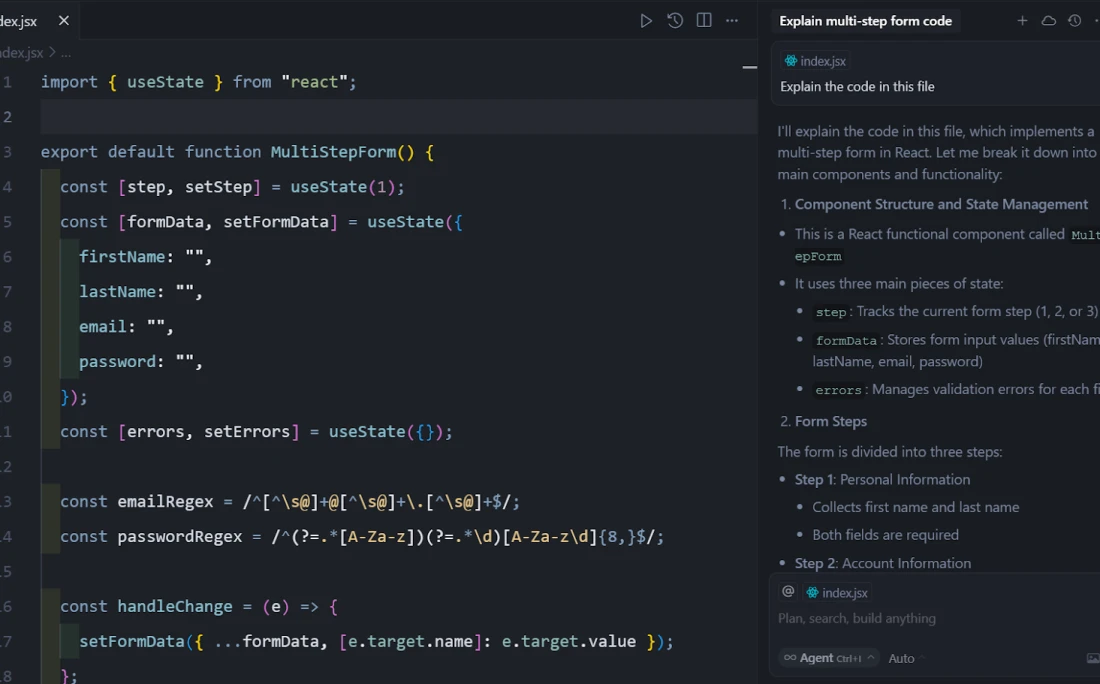Viewport: 1100px width, 684px height.
Task: Attach an image using the picture icon
Action: (1092, 658)
